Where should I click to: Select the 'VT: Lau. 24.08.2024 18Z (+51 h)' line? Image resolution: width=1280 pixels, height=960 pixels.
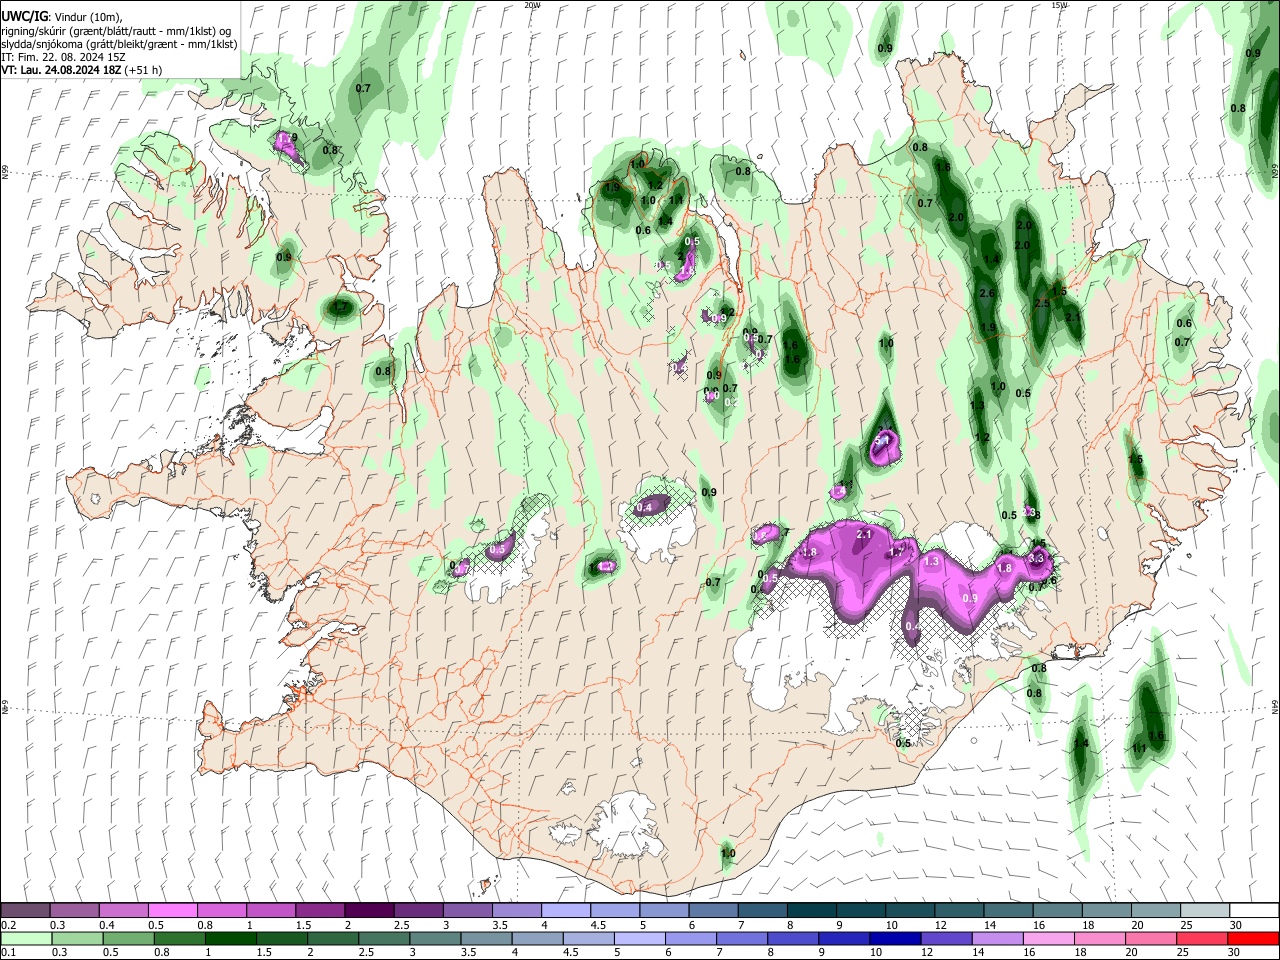82,70
